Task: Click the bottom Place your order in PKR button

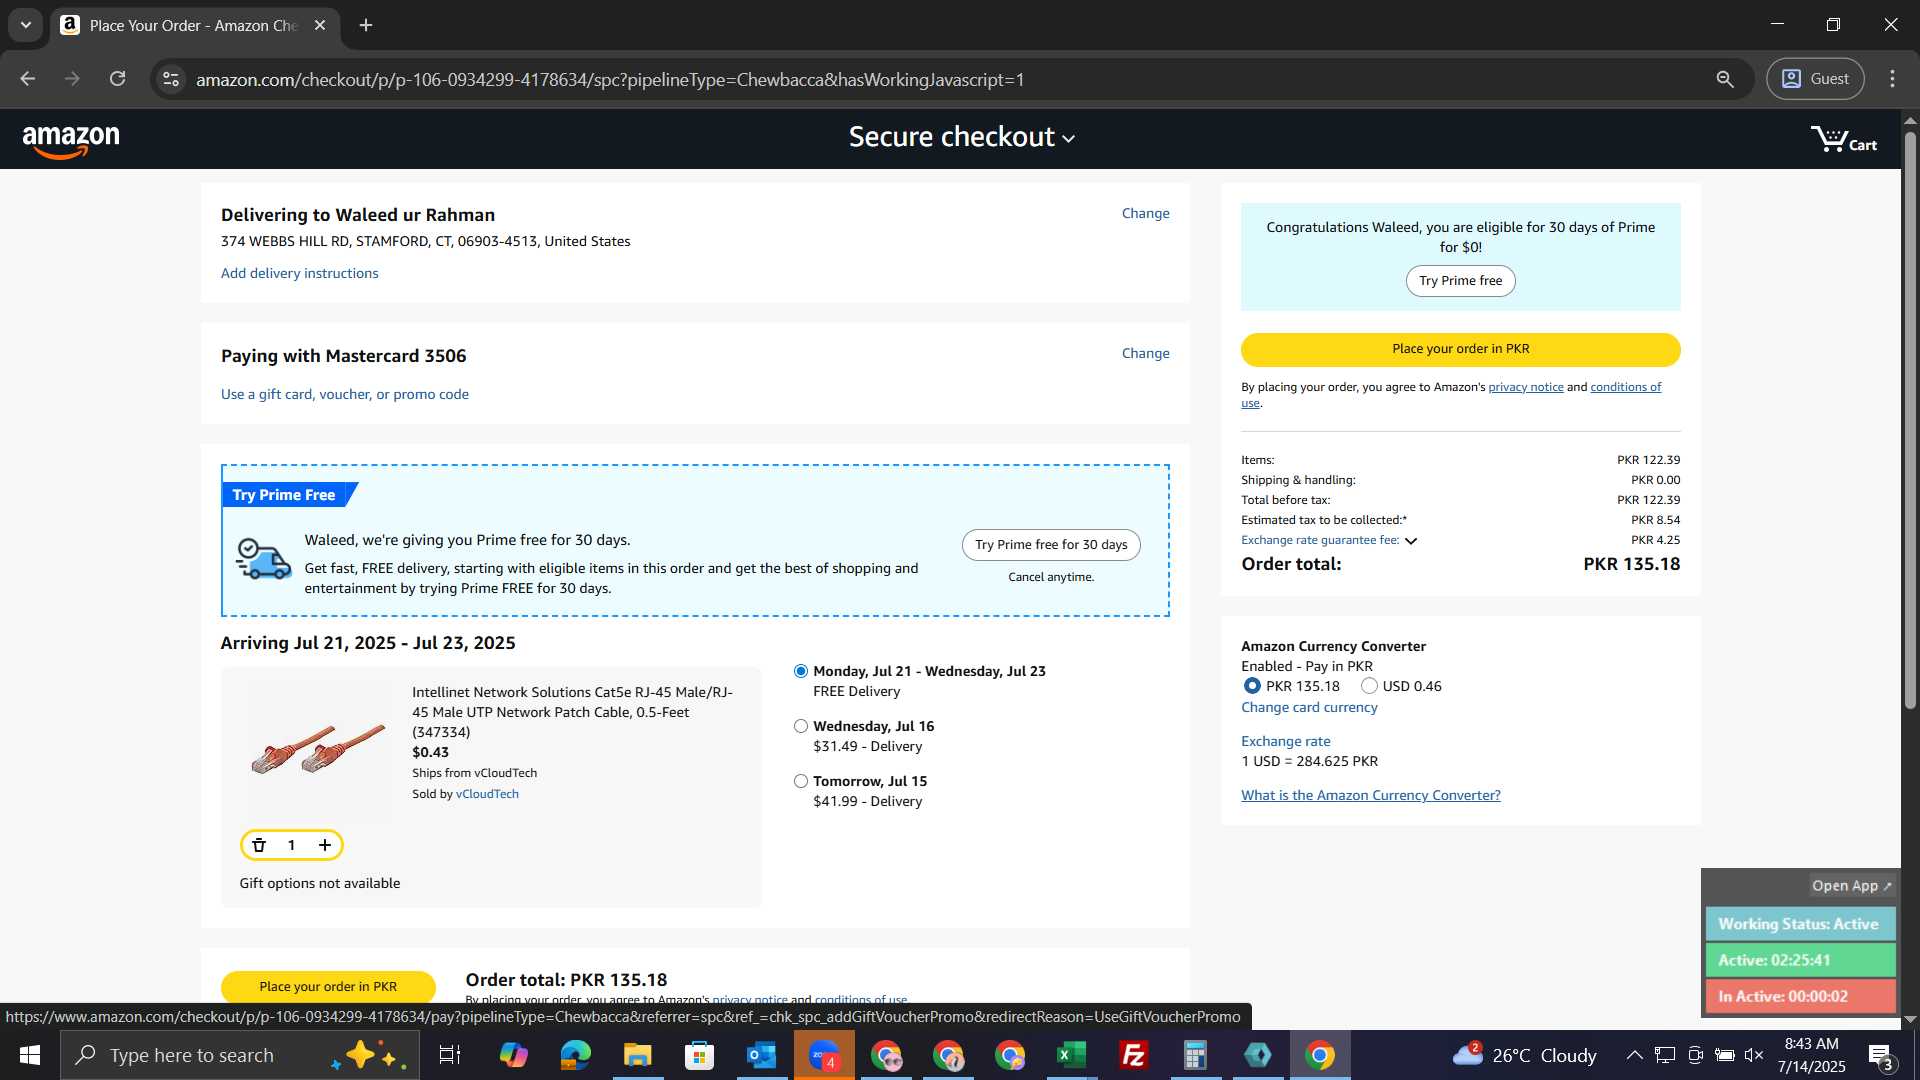Action: (328, 986)
